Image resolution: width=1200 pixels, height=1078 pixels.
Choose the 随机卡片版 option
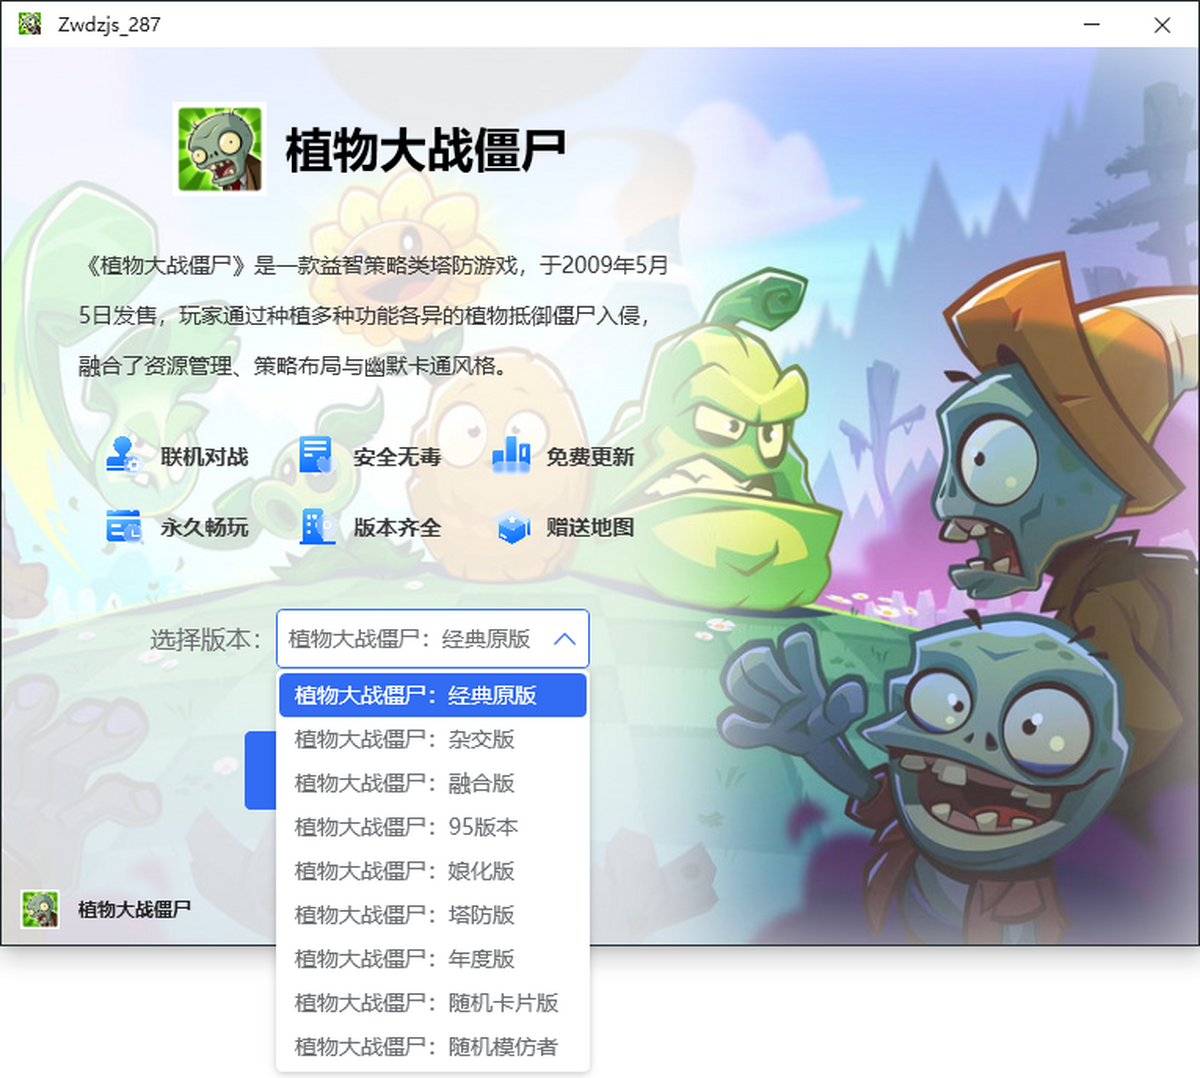432,1003
